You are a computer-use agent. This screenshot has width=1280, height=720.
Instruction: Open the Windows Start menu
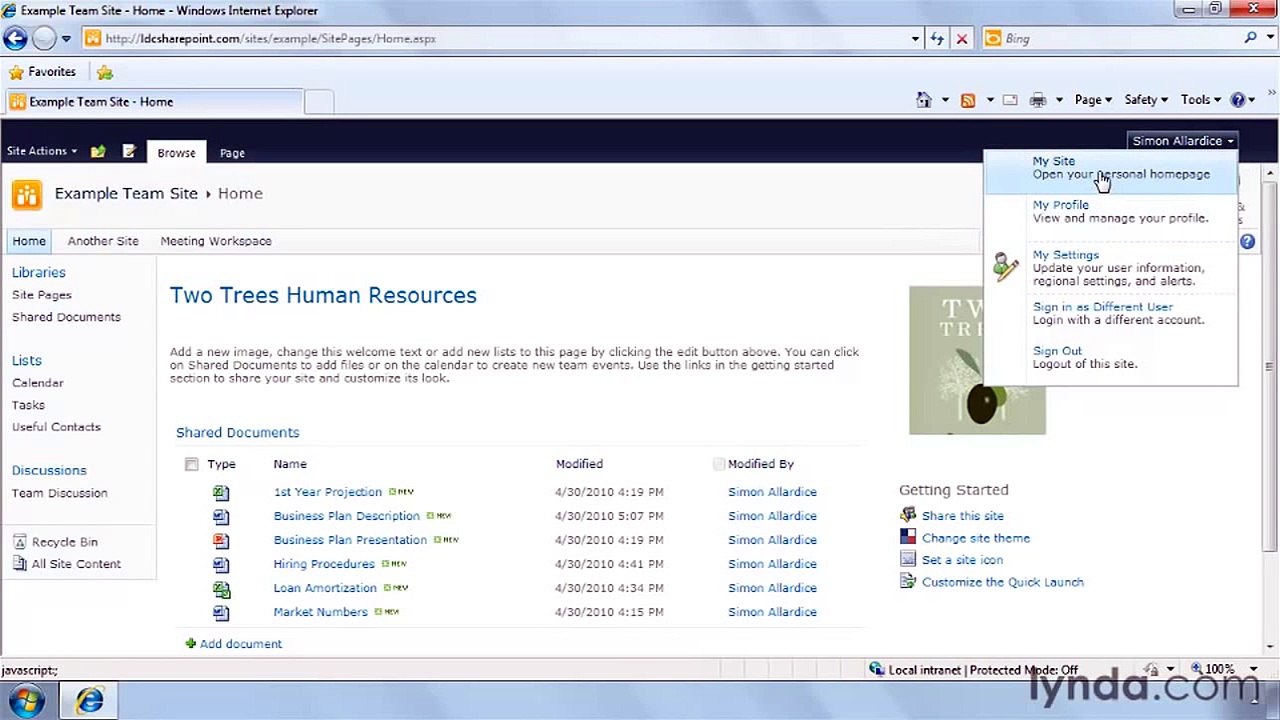(x=26, y=701)
